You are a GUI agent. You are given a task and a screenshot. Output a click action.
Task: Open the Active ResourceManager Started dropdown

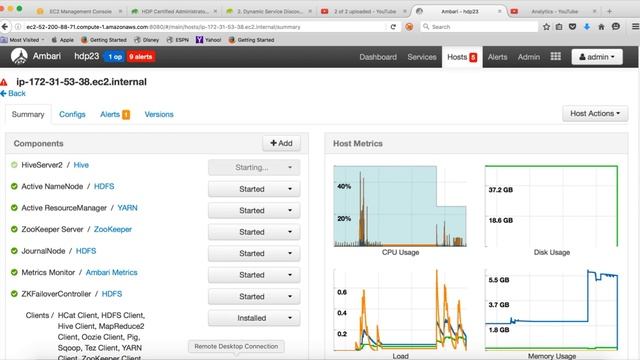point(254,210)
